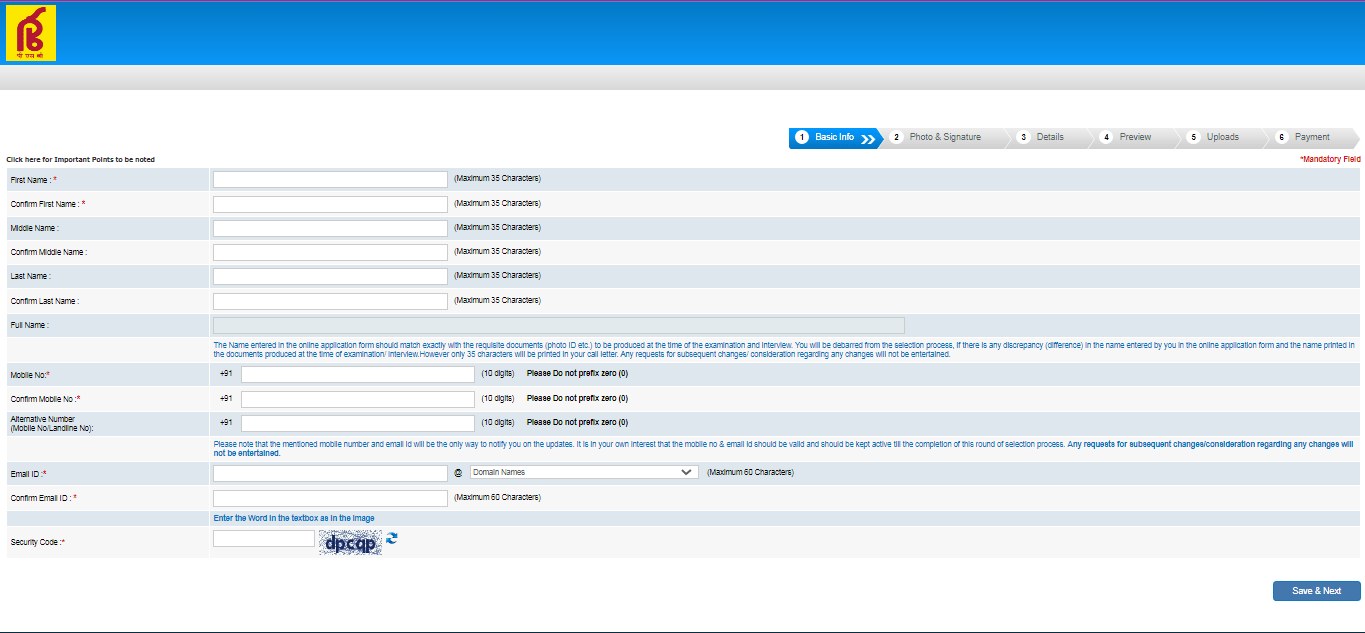Focus the First Name input field
Viewport: 1365px width, 633px height.
[x=330, y=179]
